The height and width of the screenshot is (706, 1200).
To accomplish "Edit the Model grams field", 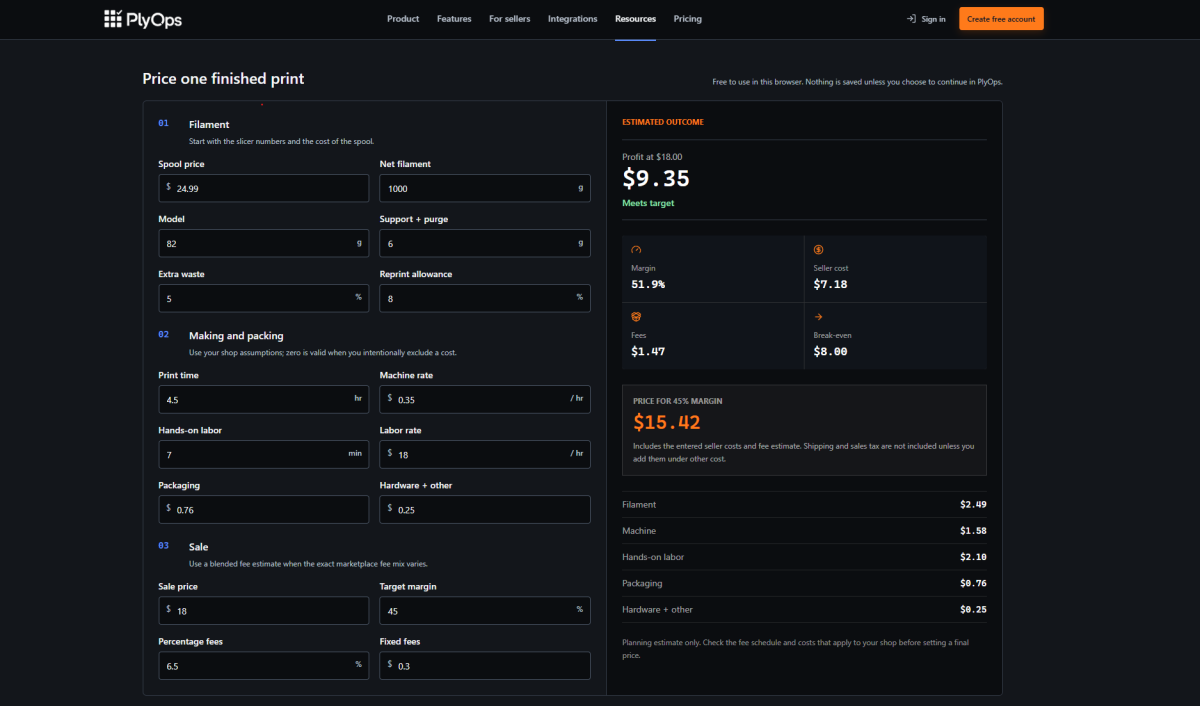I will (x=263, y=243).
